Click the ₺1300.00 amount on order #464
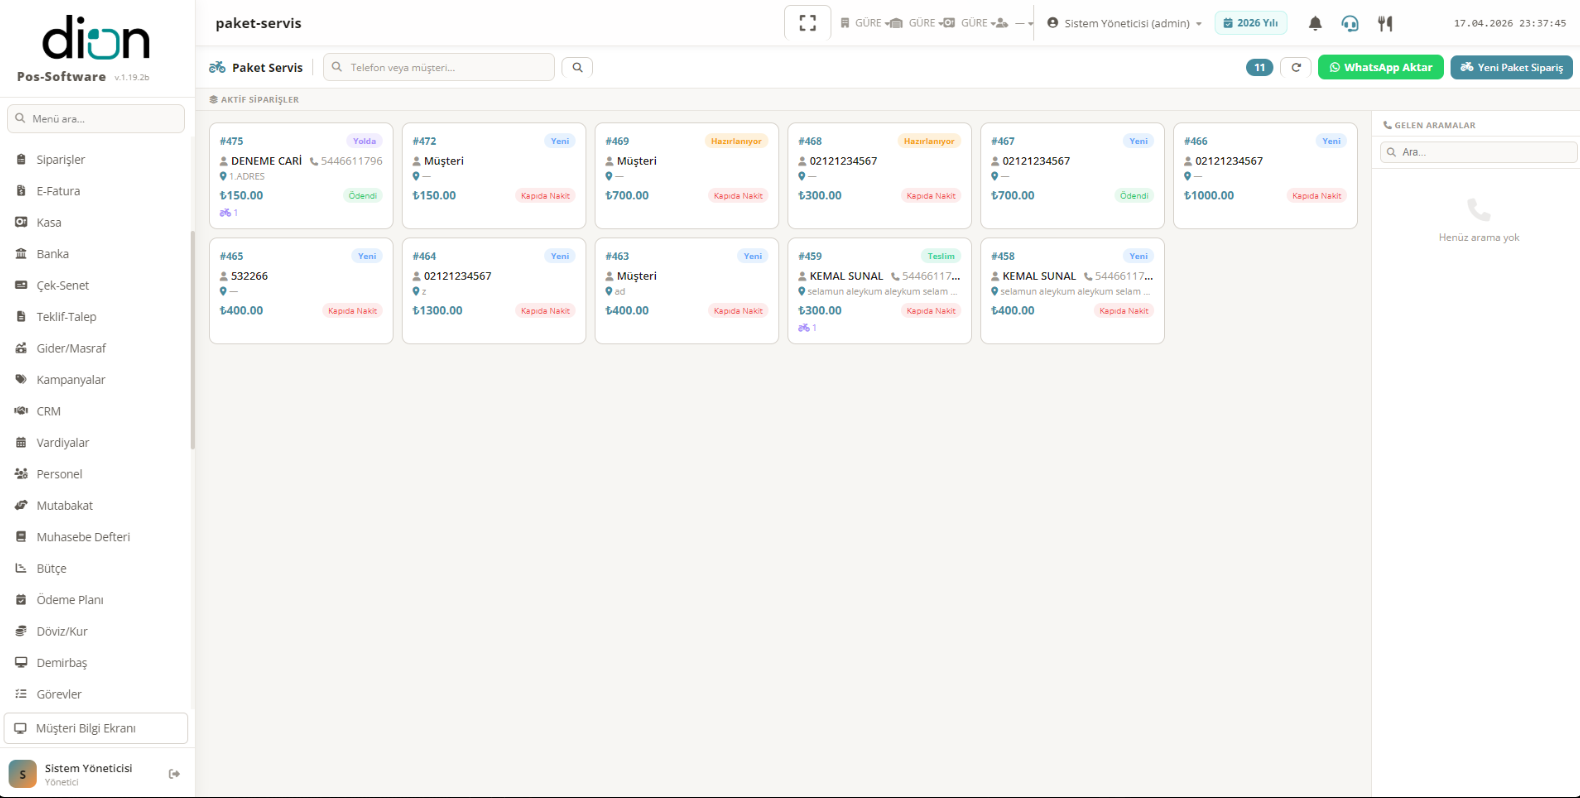 click(438, 311)
